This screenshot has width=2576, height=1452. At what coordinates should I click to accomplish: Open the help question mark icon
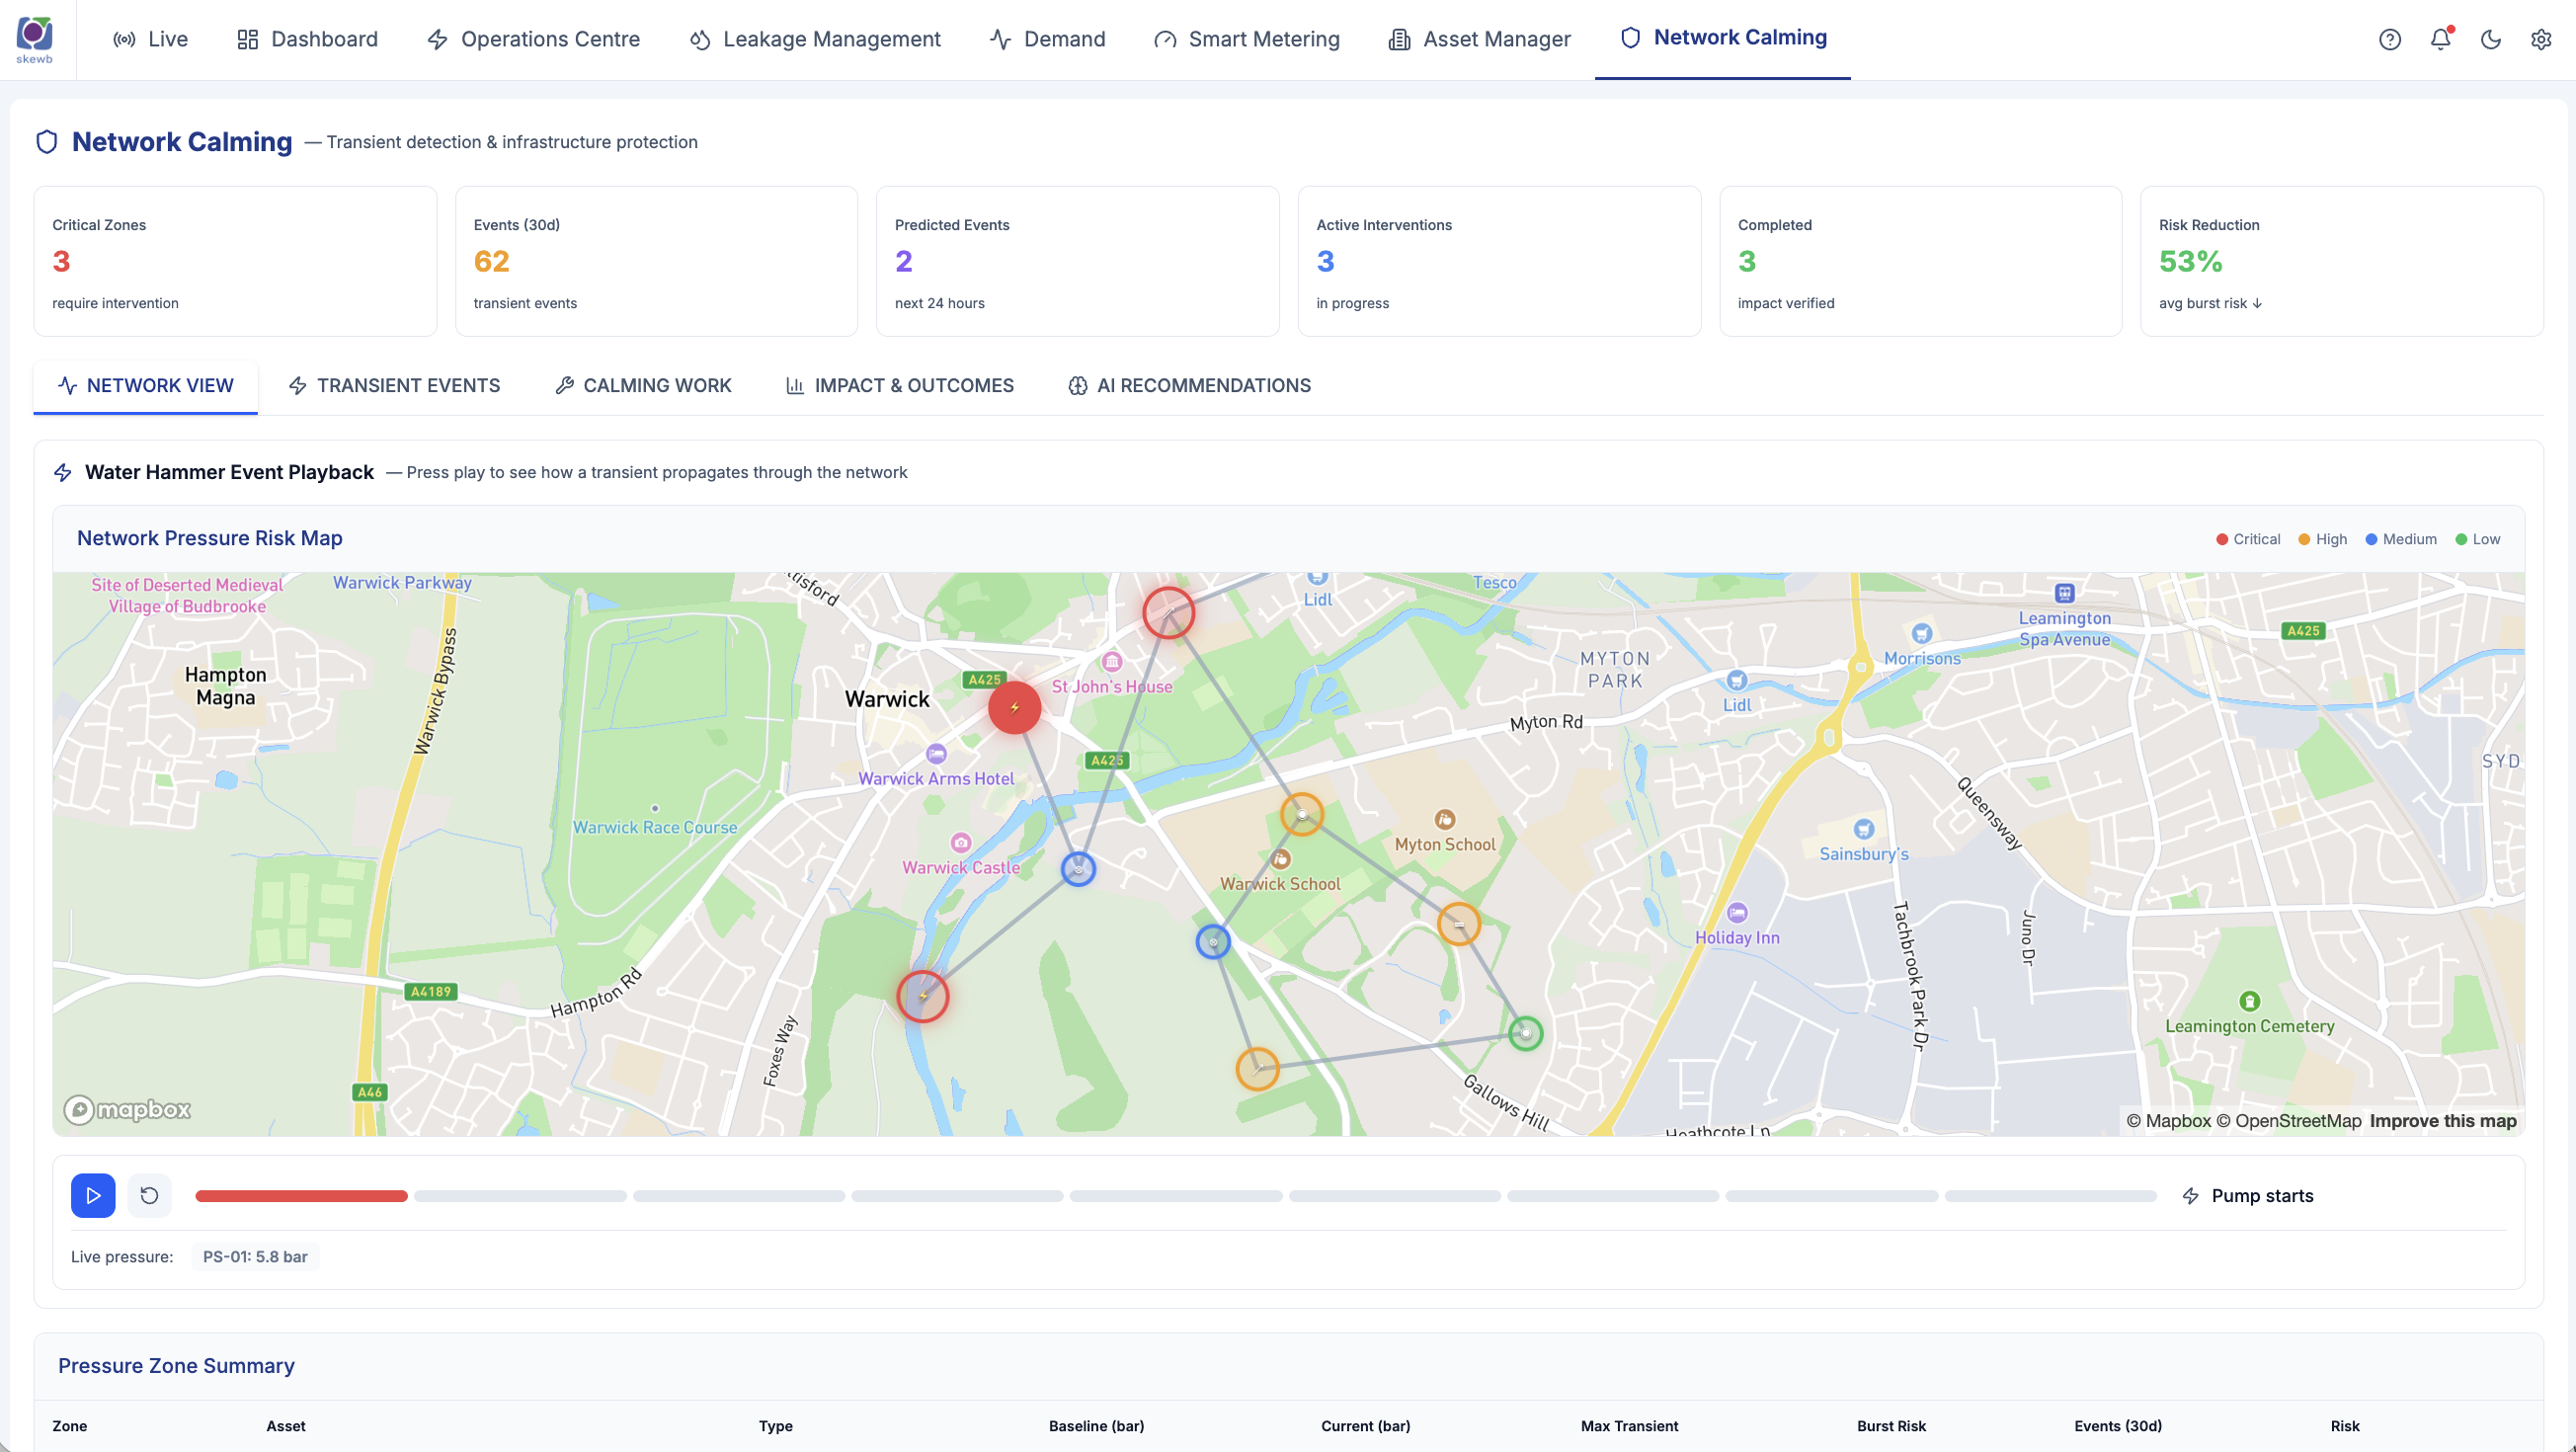coord(2389,39)
